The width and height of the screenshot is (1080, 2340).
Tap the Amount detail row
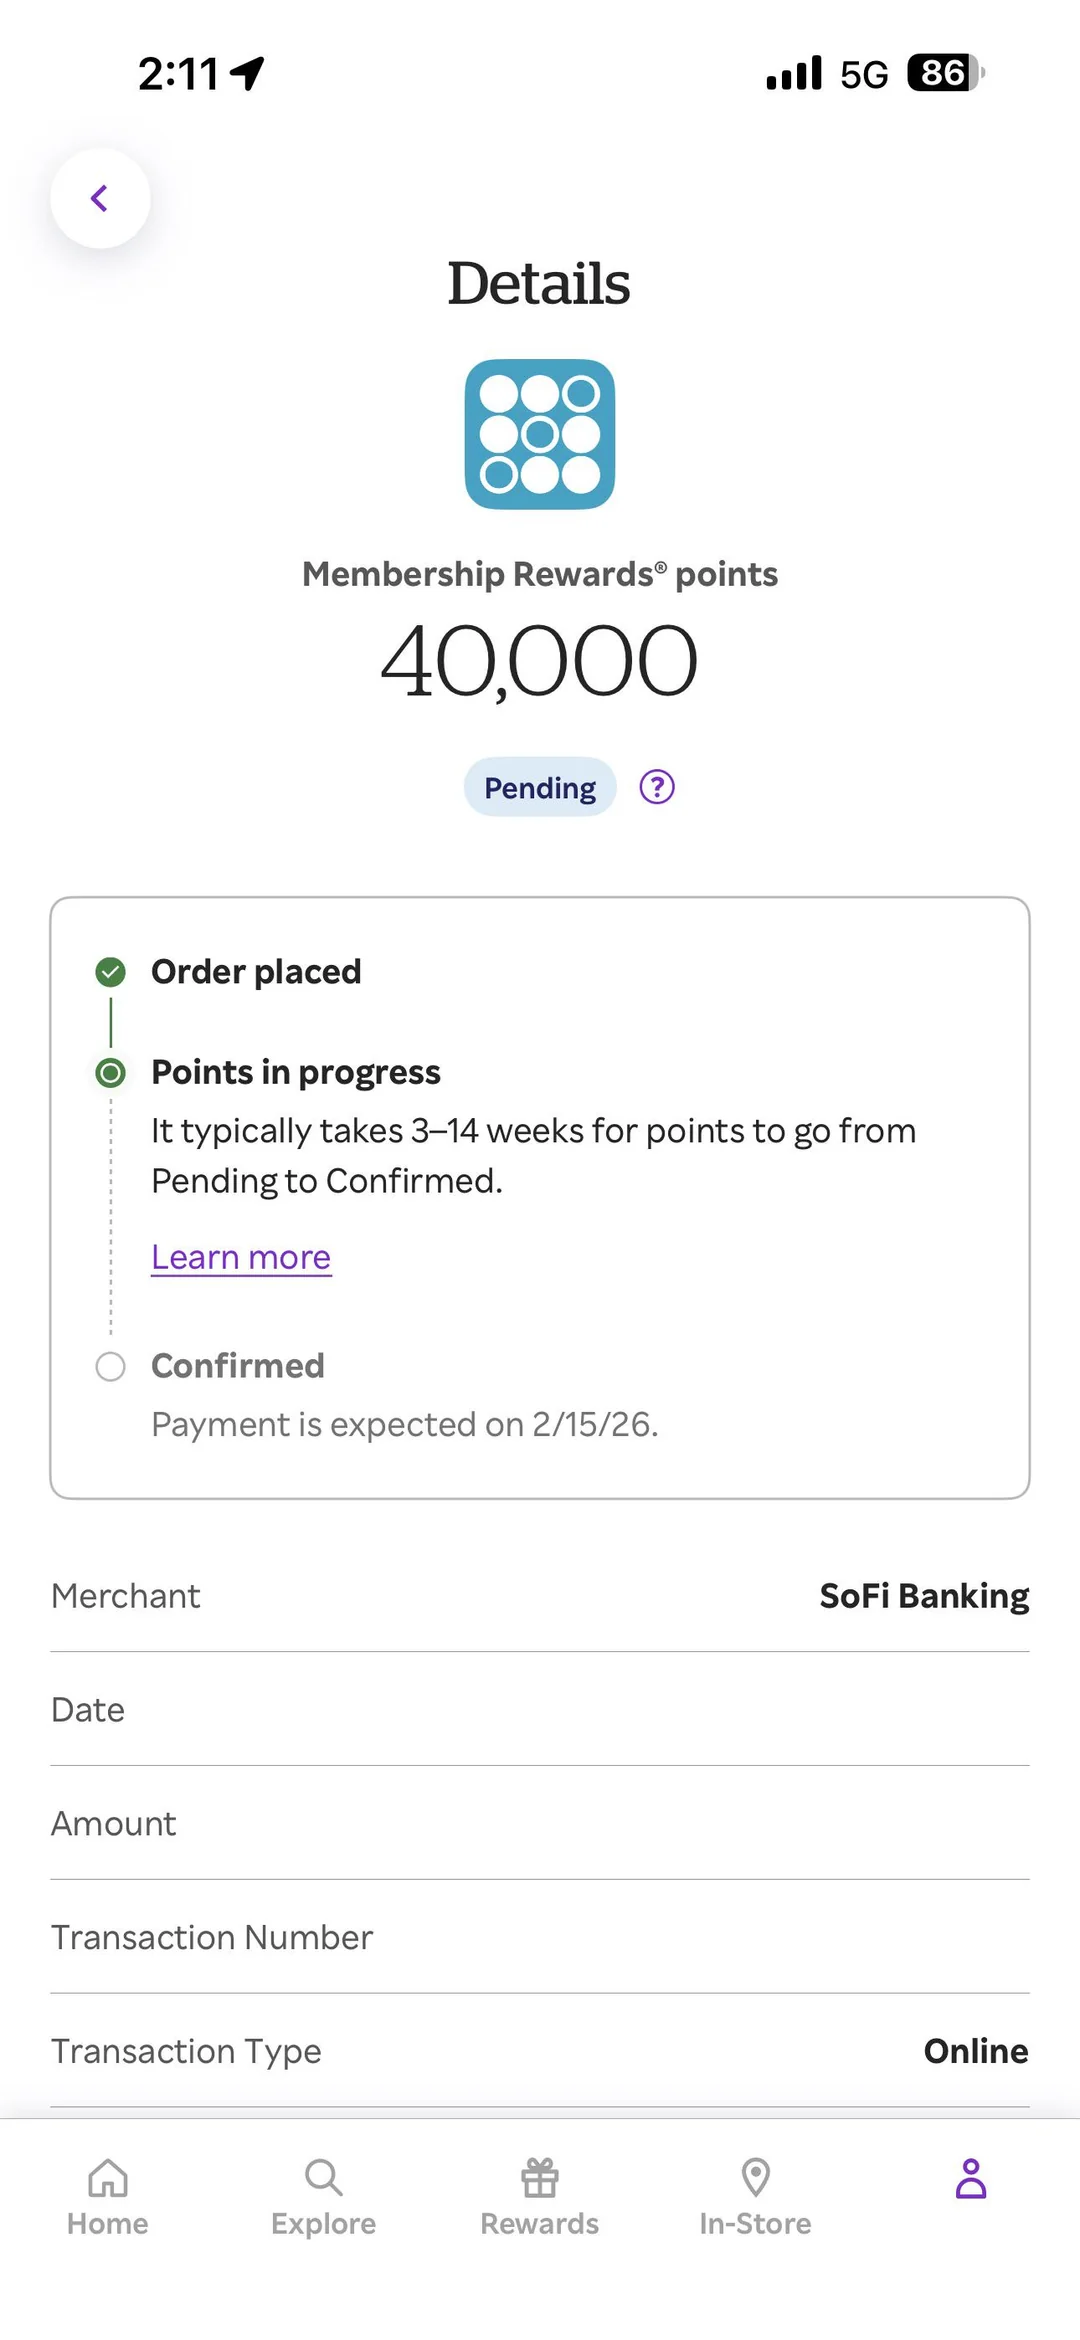[539, 1824]
